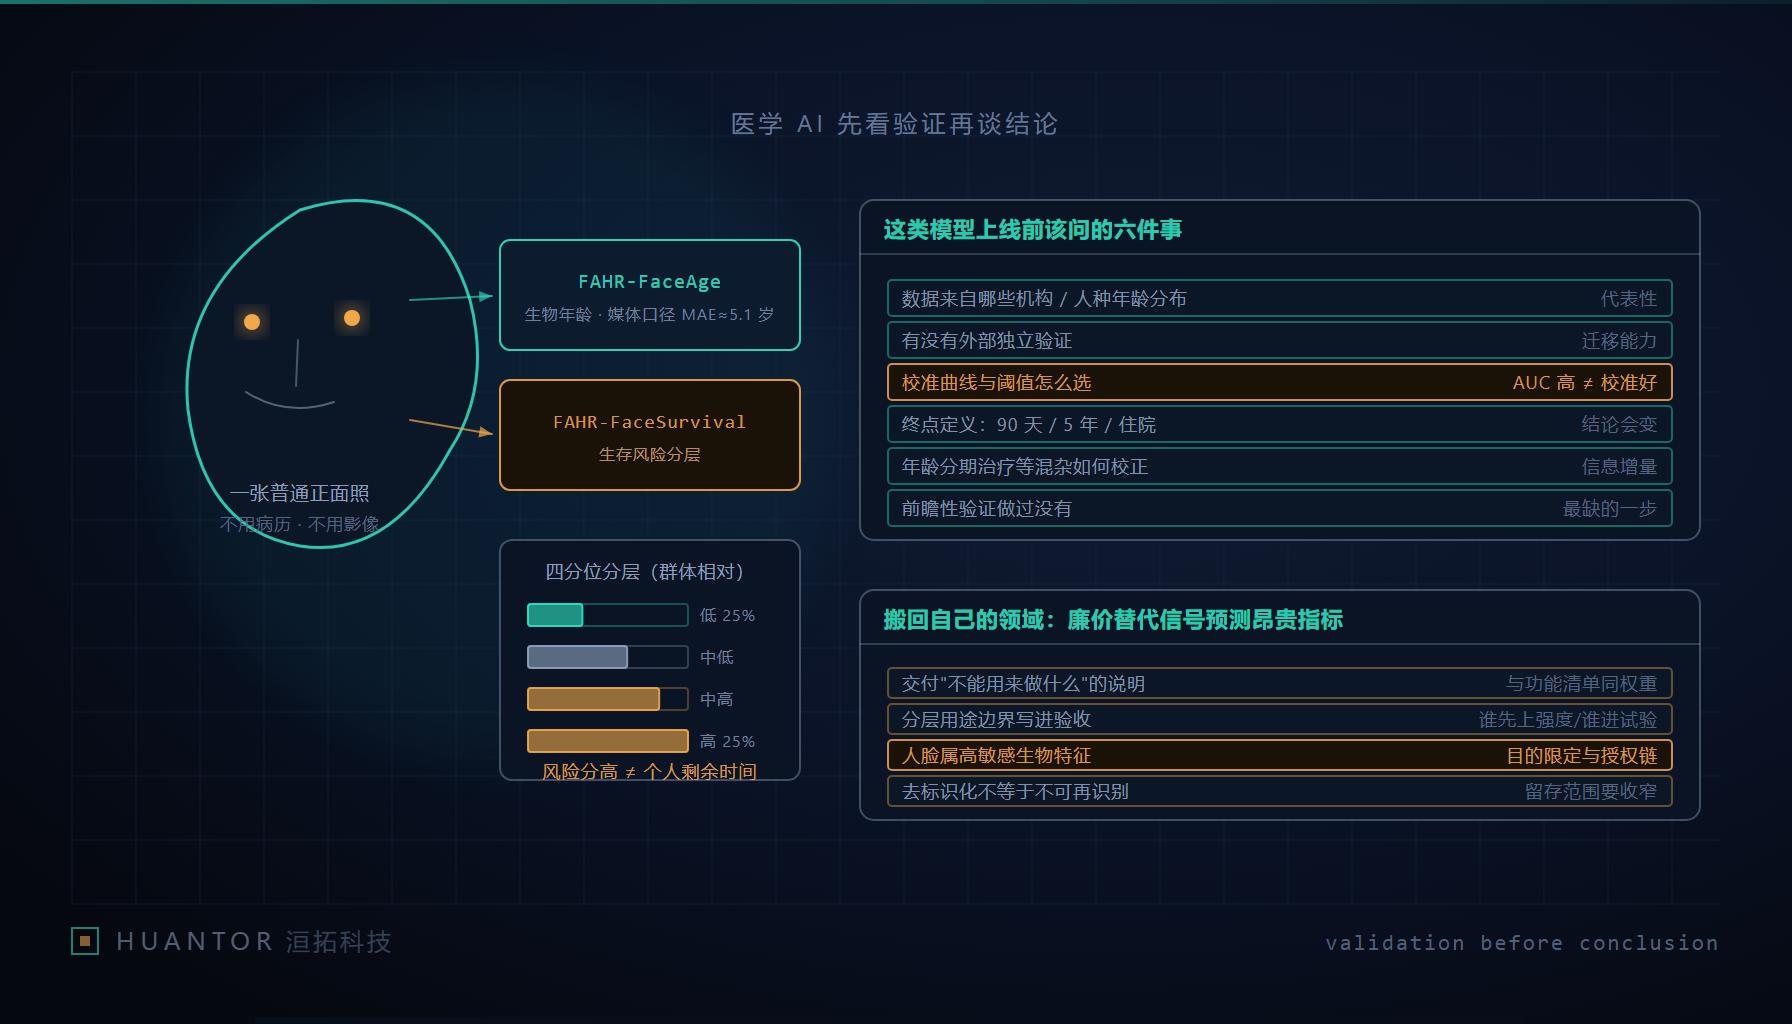Select row 数据来自哪些机构 / 人种年龄分布

coord(1280,298)
